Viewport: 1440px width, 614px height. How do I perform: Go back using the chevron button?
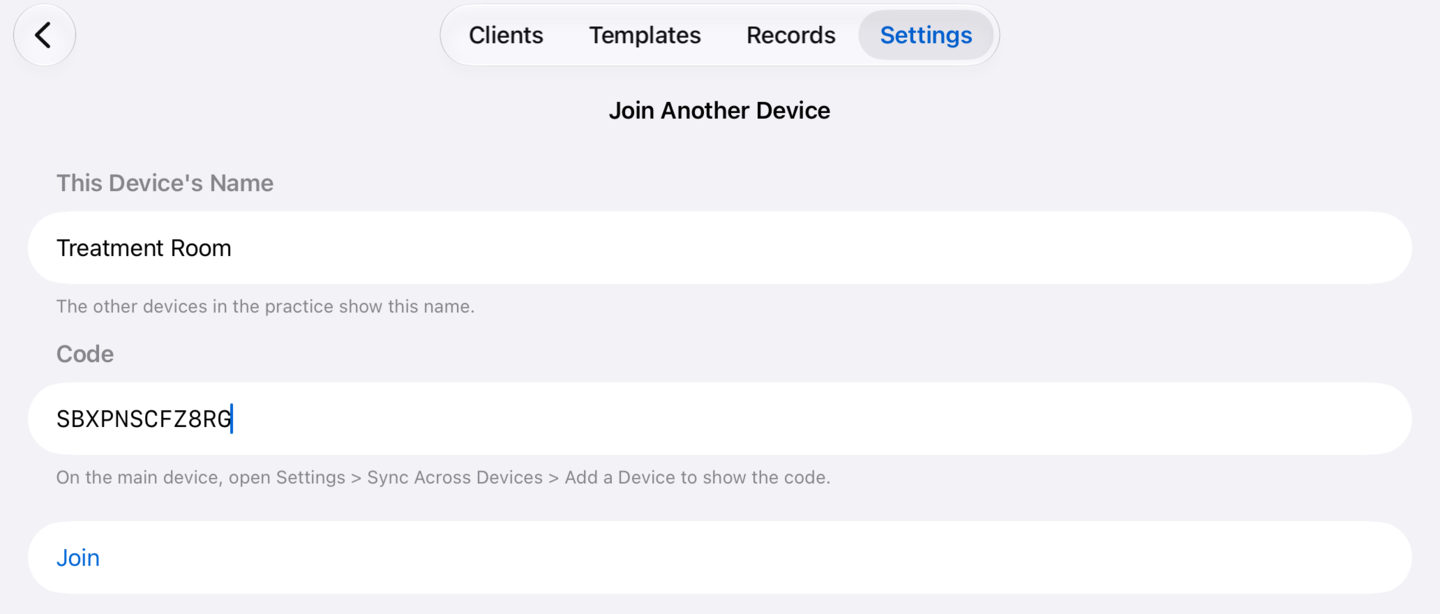[x=44, y=35]
